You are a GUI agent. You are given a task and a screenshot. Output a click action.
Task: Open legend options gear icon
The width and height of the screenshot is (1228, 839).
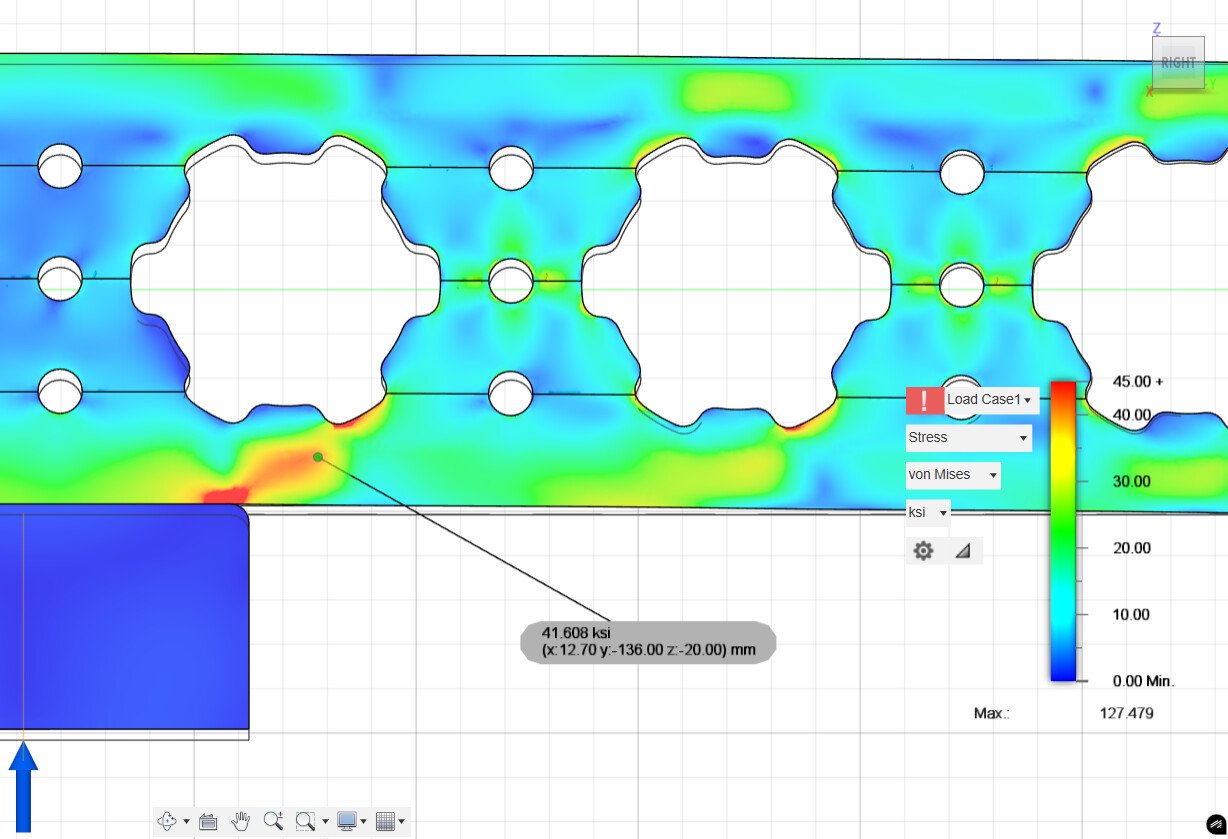(x=924, y=551)
